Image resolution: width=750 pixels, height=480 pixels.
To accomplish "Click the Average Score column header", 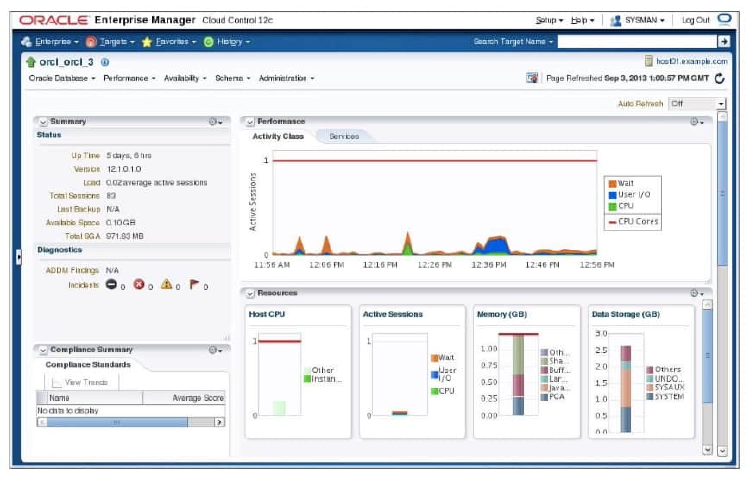I will [184, 398].
